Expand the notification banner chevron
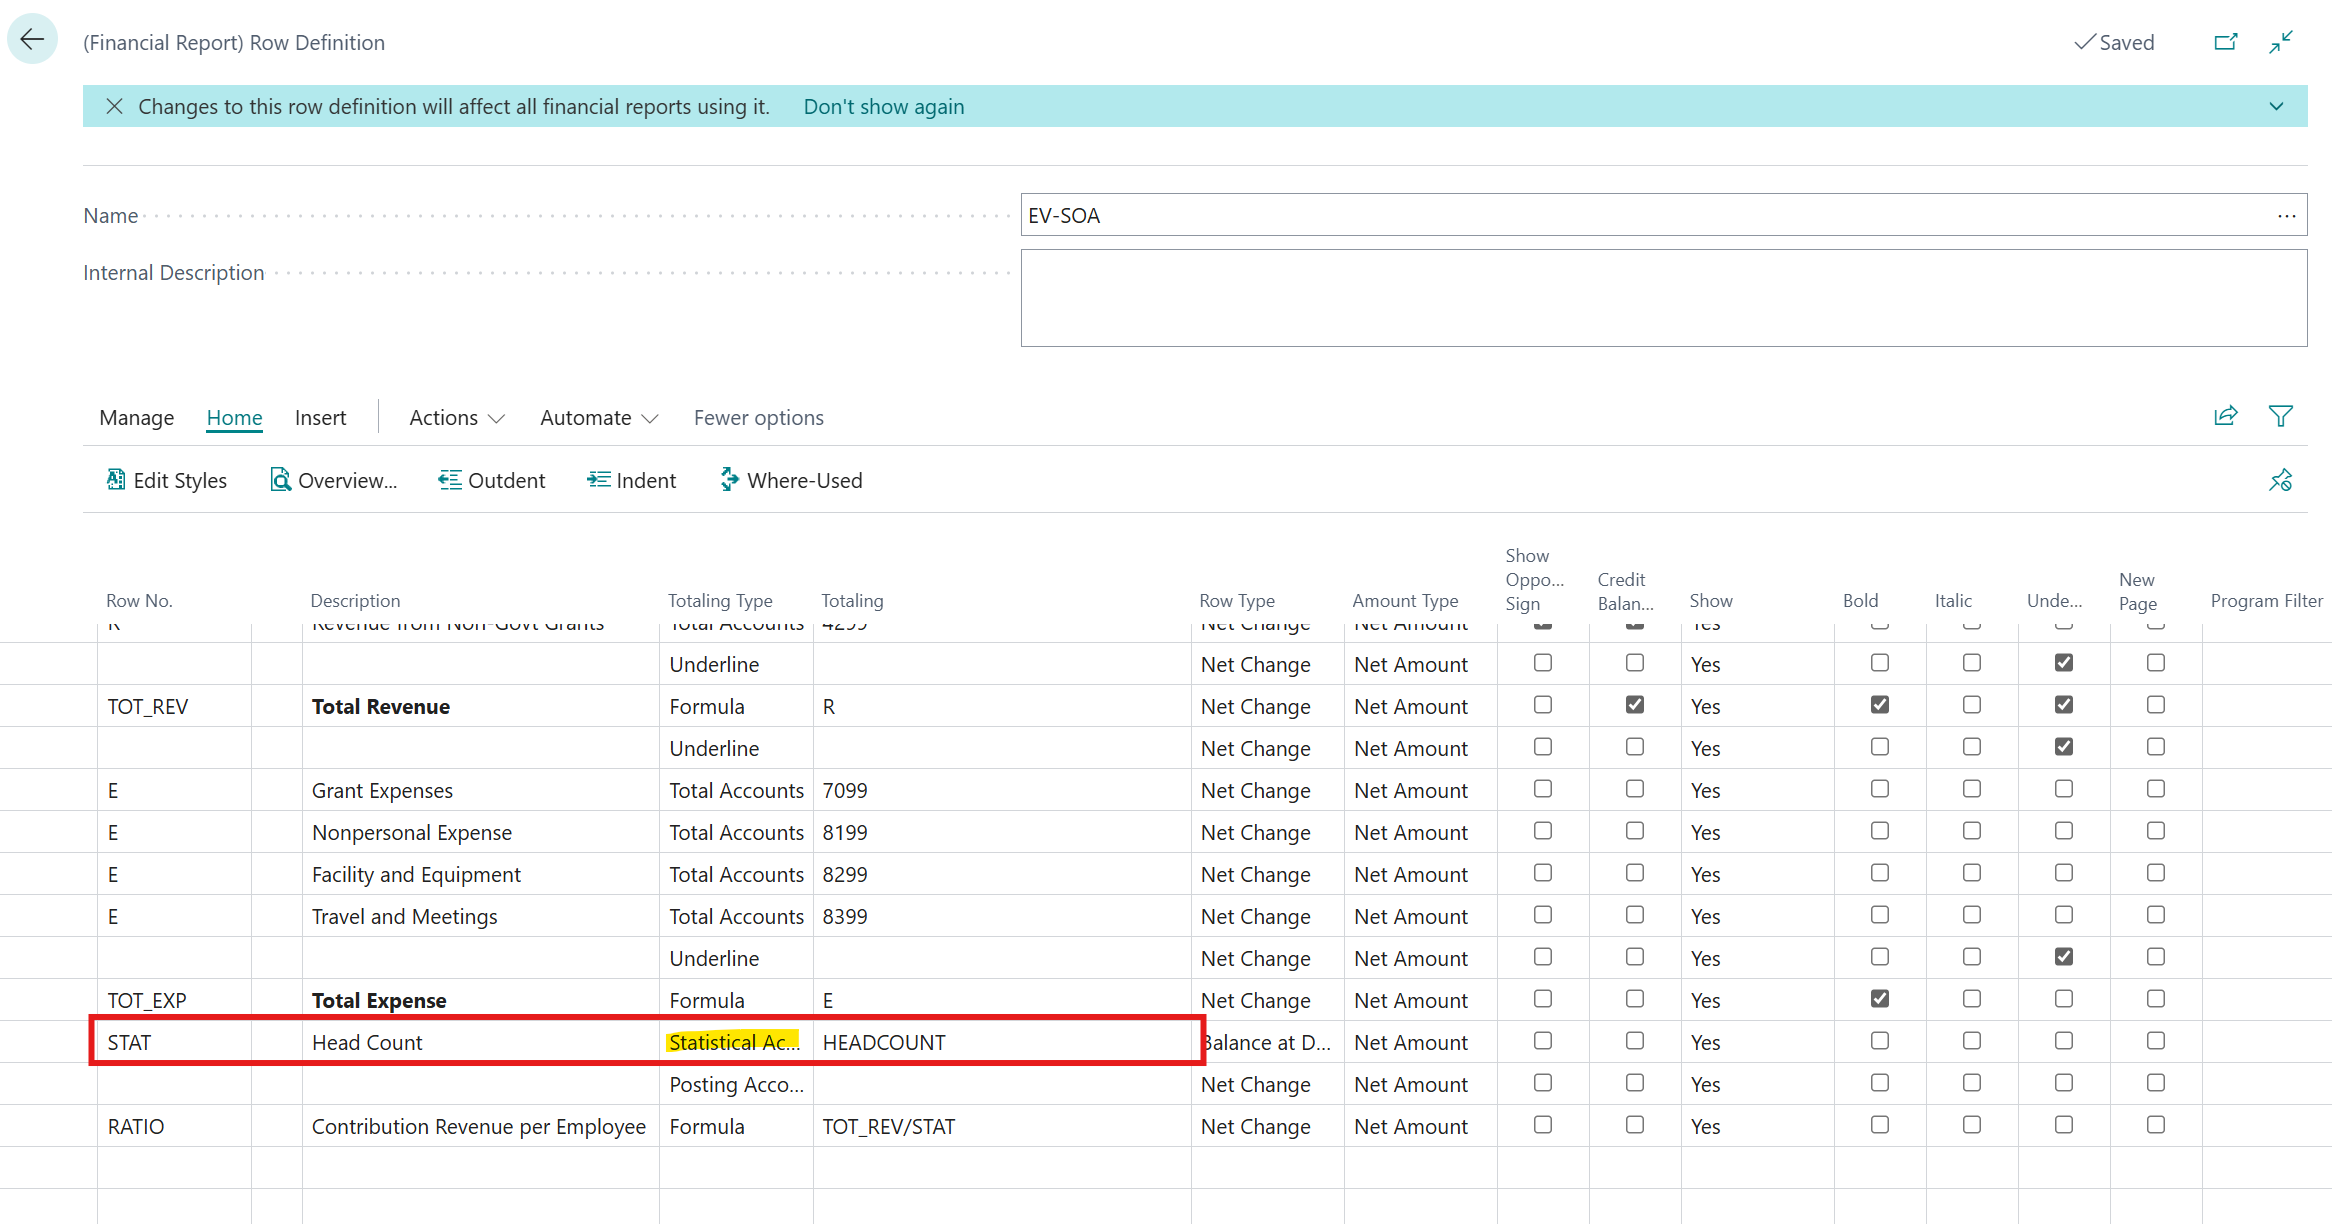This screenshot has width=2332, height=1224. tap(2277, 107)
